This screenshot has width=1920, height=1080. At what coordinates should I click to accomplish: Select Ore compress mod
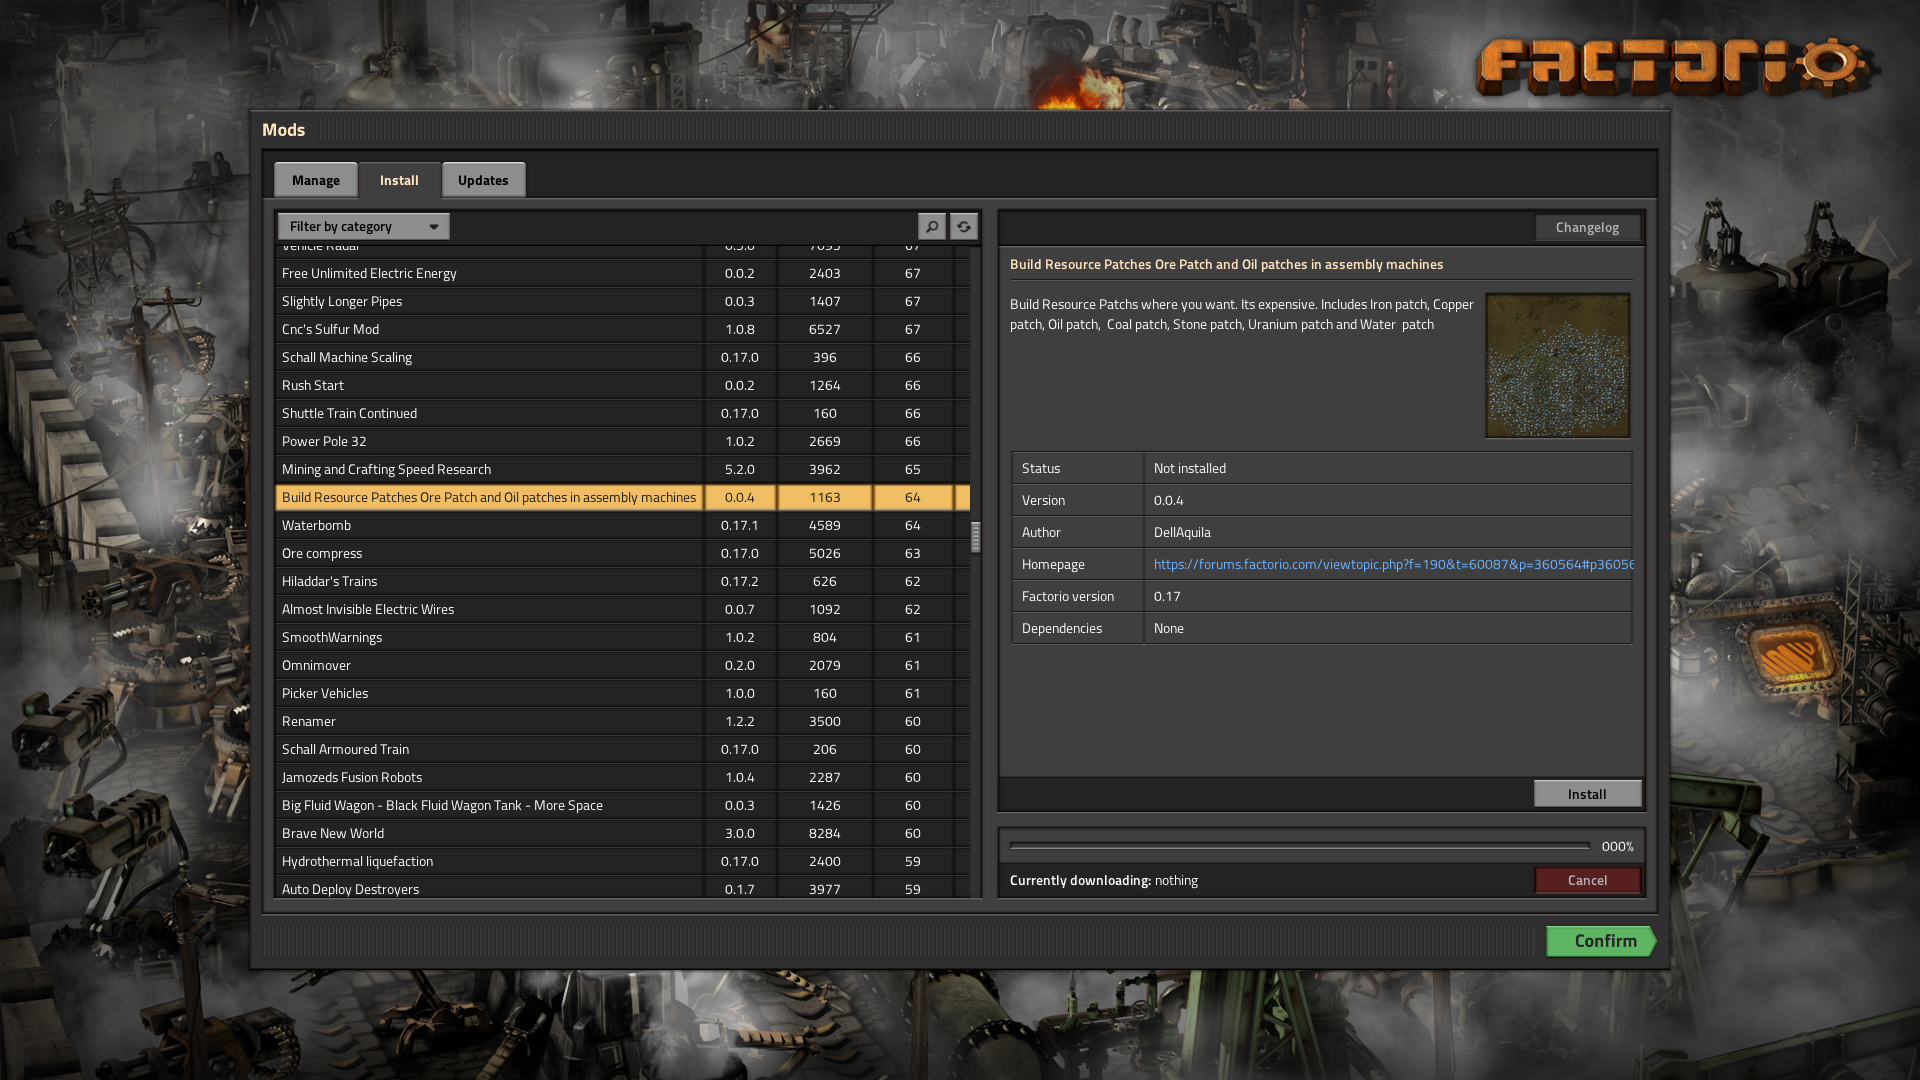622,553
